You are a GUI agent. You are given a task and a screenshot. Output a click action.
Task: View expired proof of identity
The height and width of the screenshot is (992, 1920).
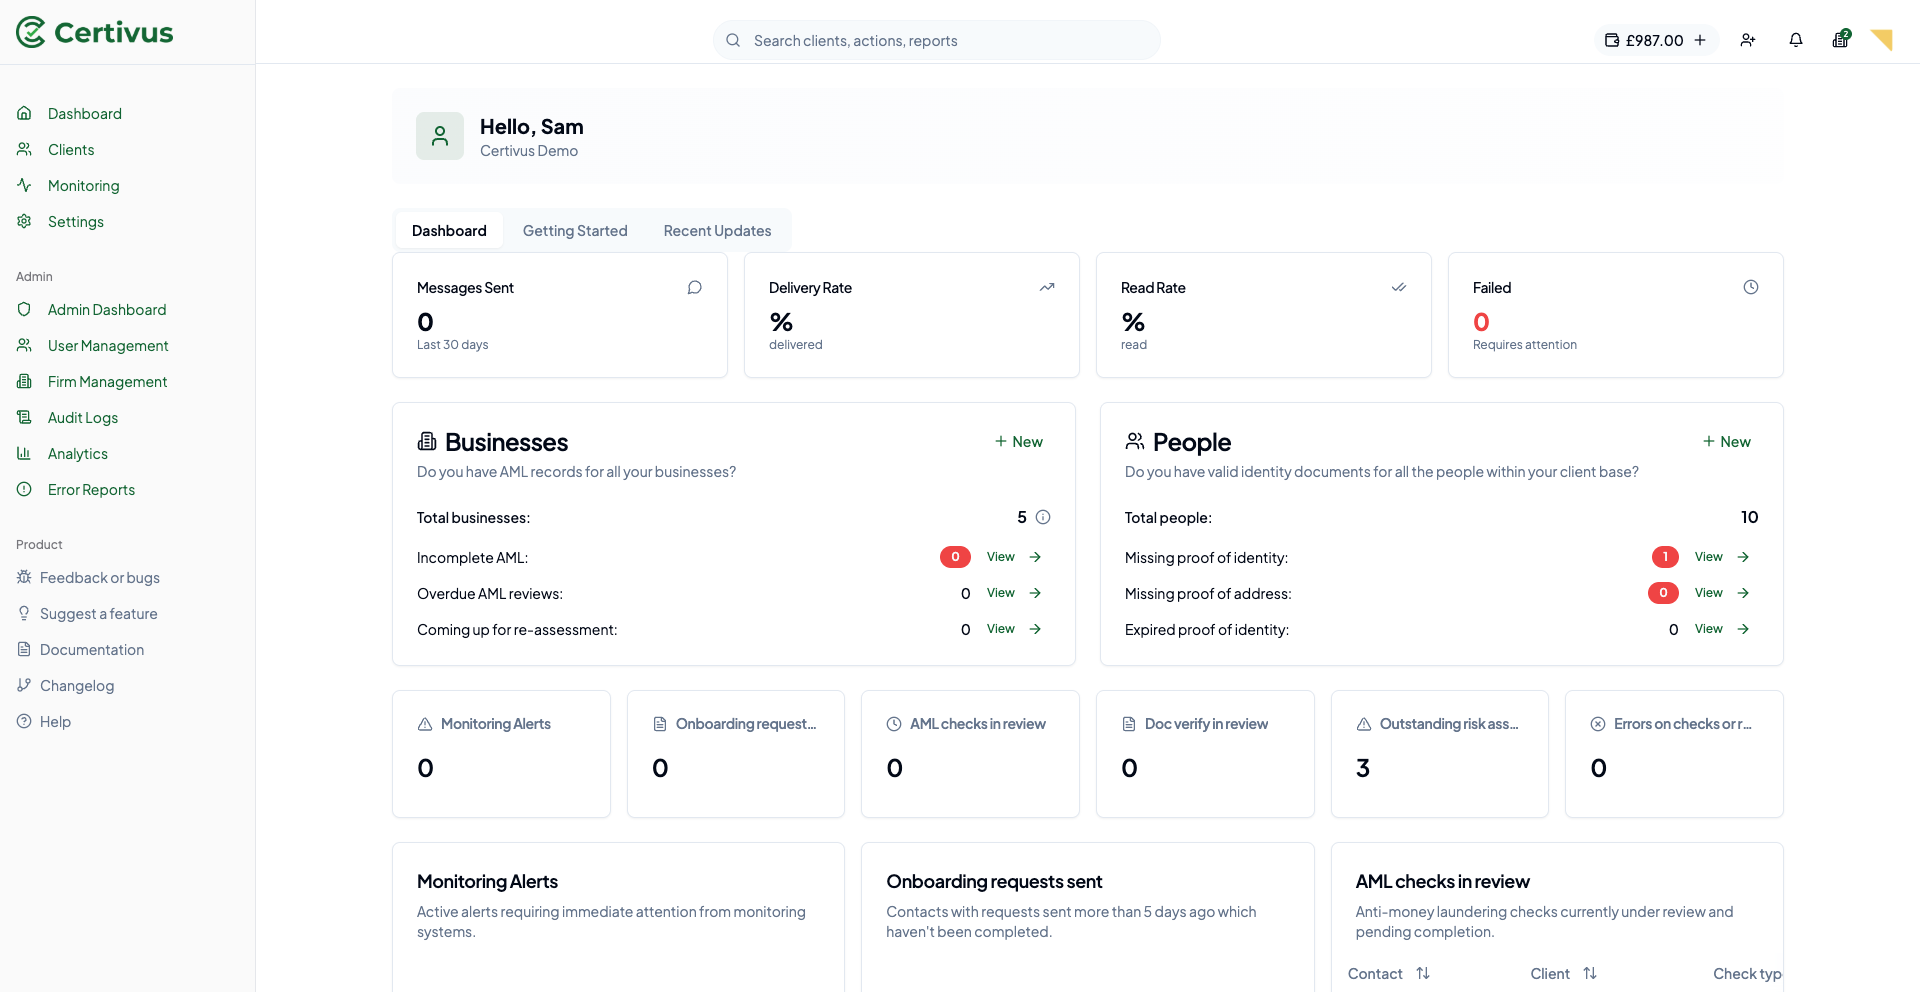click(1722, 629)
